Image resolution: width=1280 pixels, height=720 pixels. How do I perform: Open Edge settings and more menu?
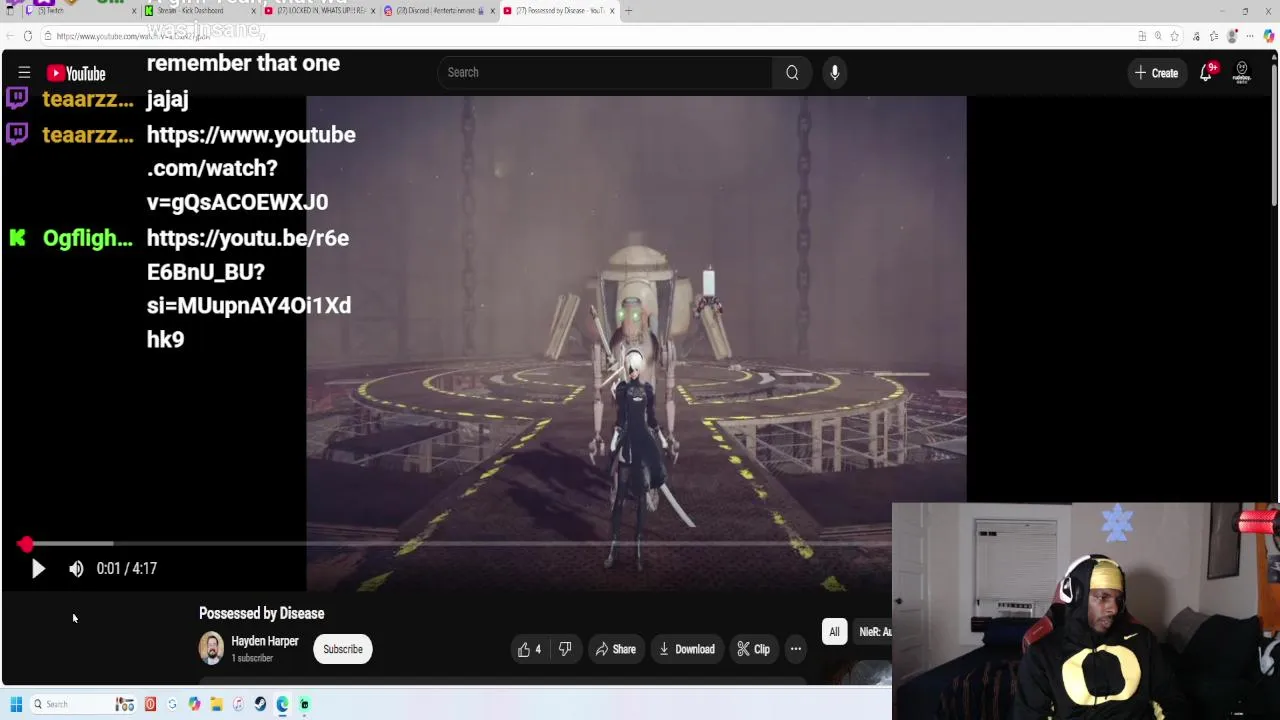pos(1250,36)
